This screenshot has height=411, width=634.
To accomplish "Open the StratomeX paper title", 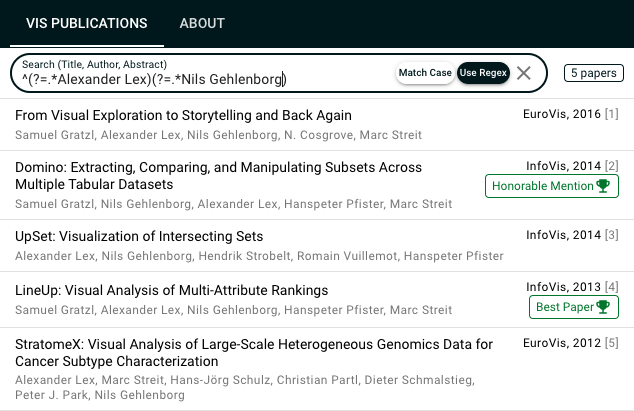I will click(x=254, y=353).
